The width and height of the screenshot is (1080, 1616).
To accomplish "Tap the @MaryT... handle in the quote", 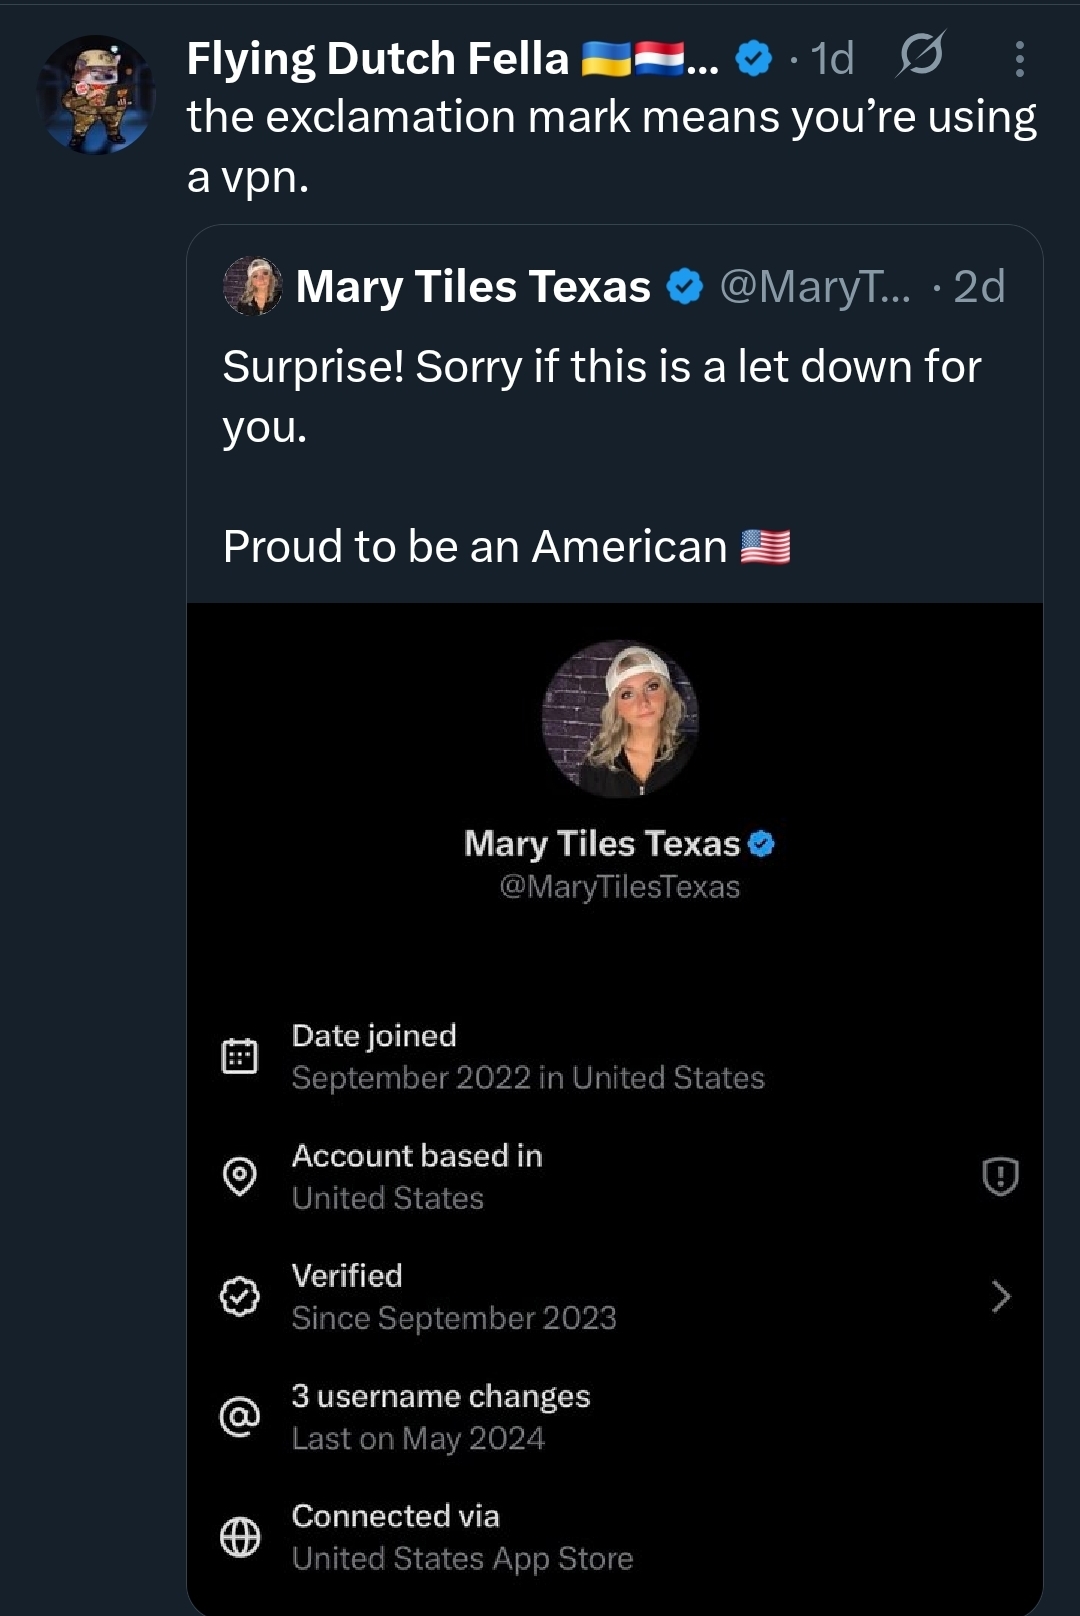I will pos(815,287).
